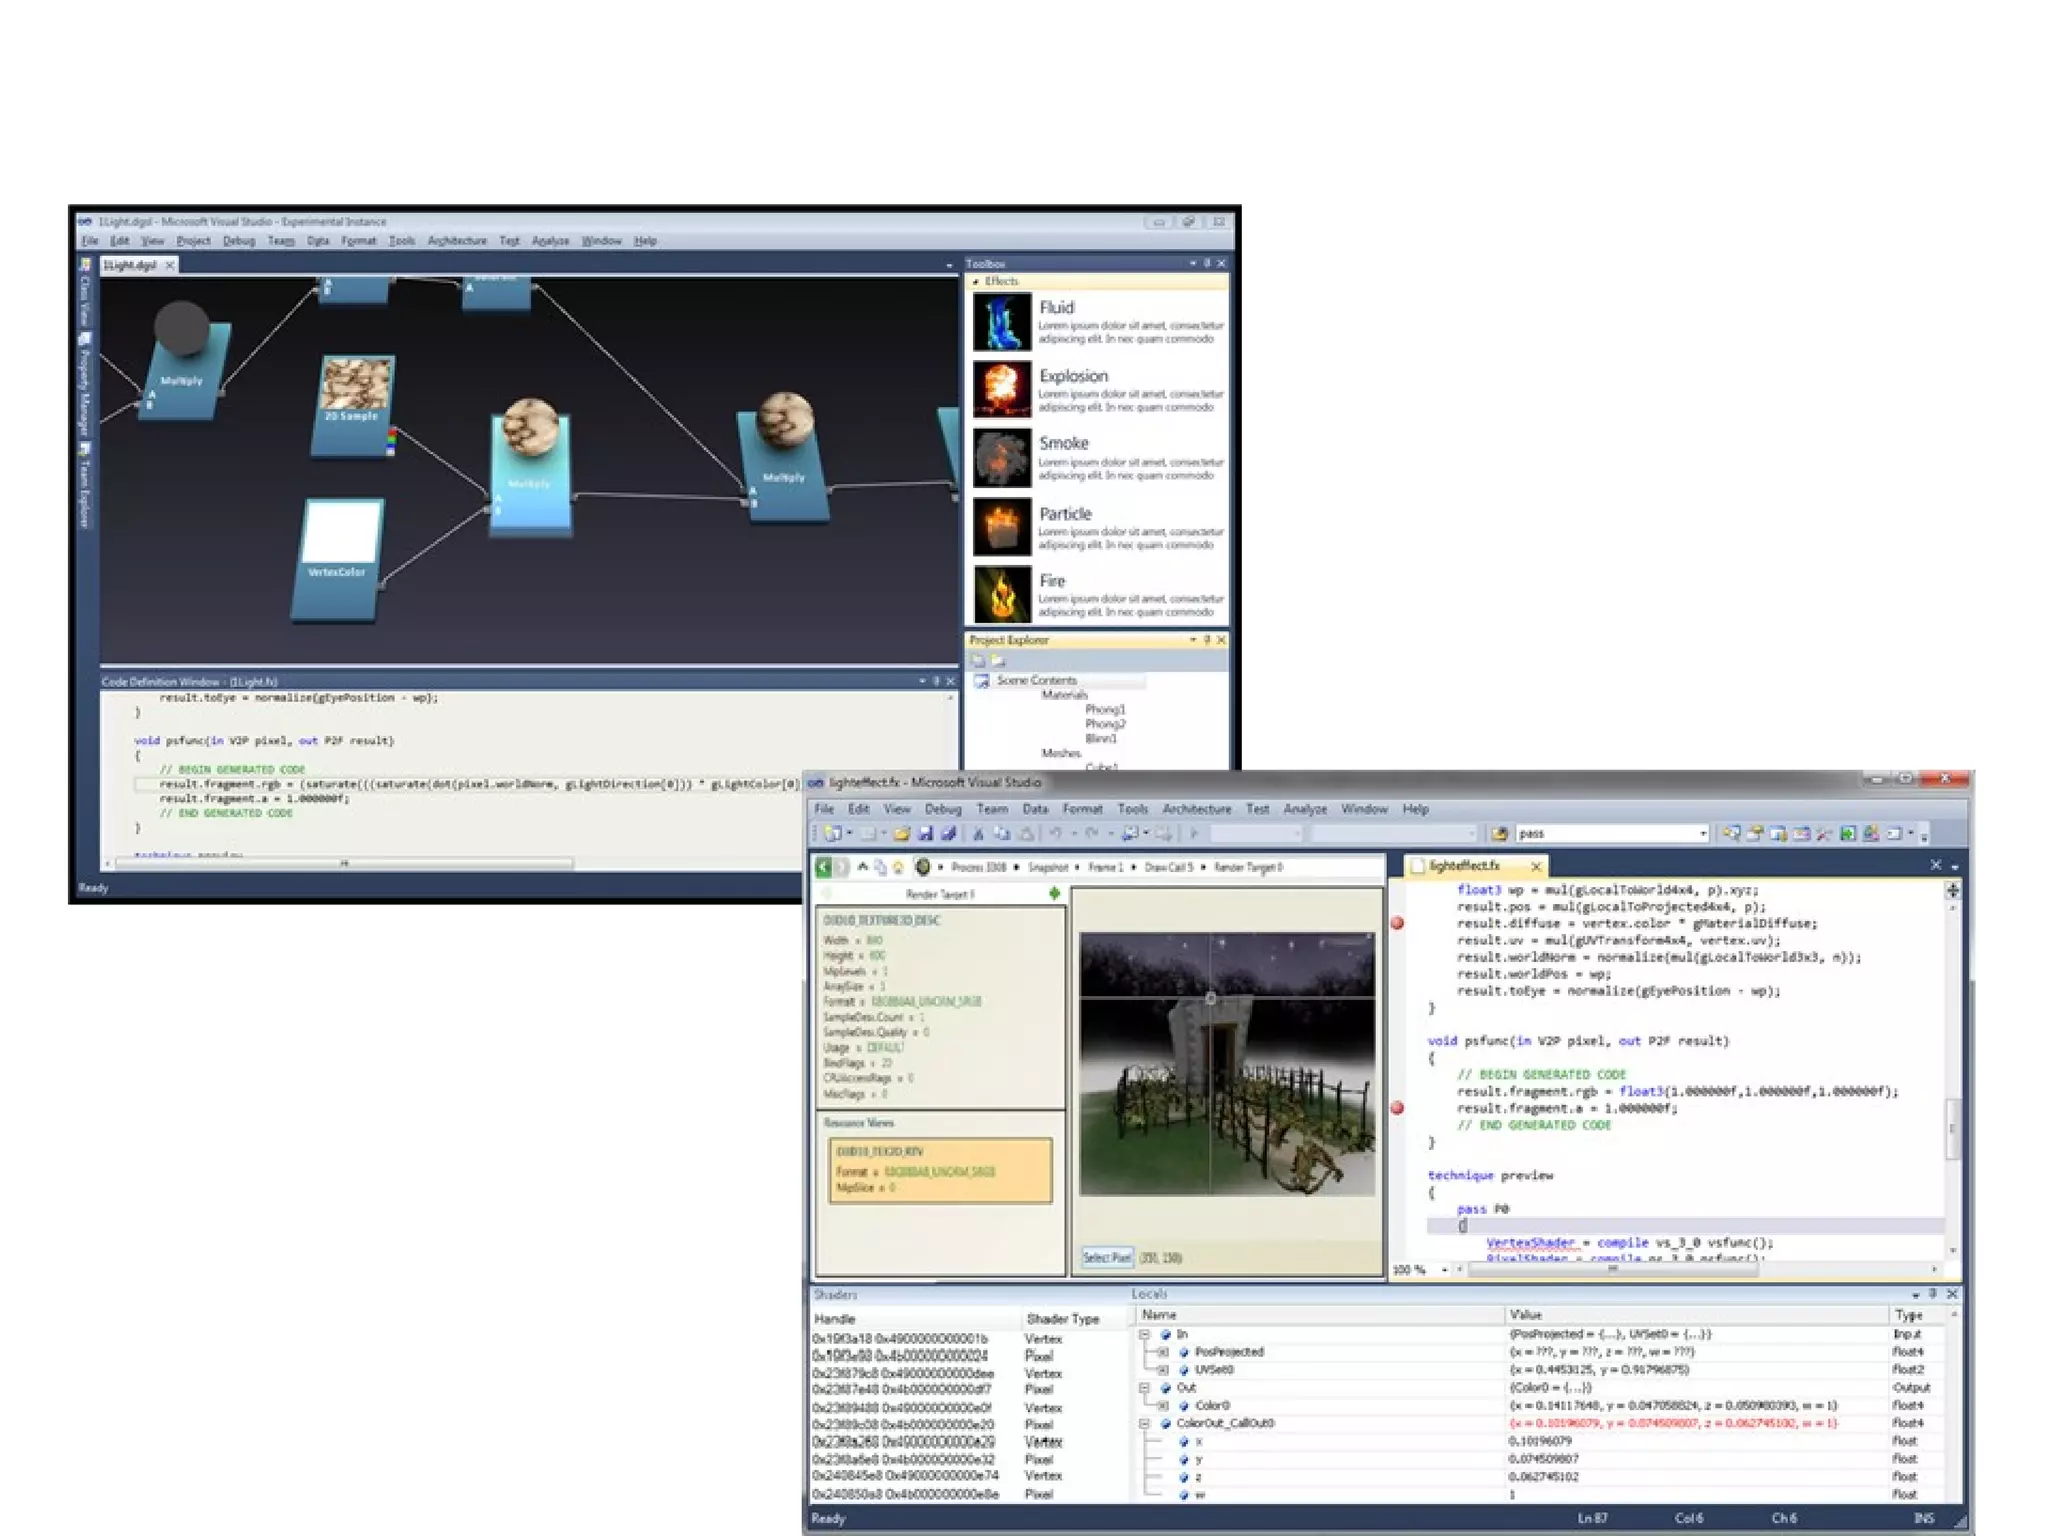
Task: Toggle breakpoint on result.diffuse line
Action: click(x=1398, y=923)
